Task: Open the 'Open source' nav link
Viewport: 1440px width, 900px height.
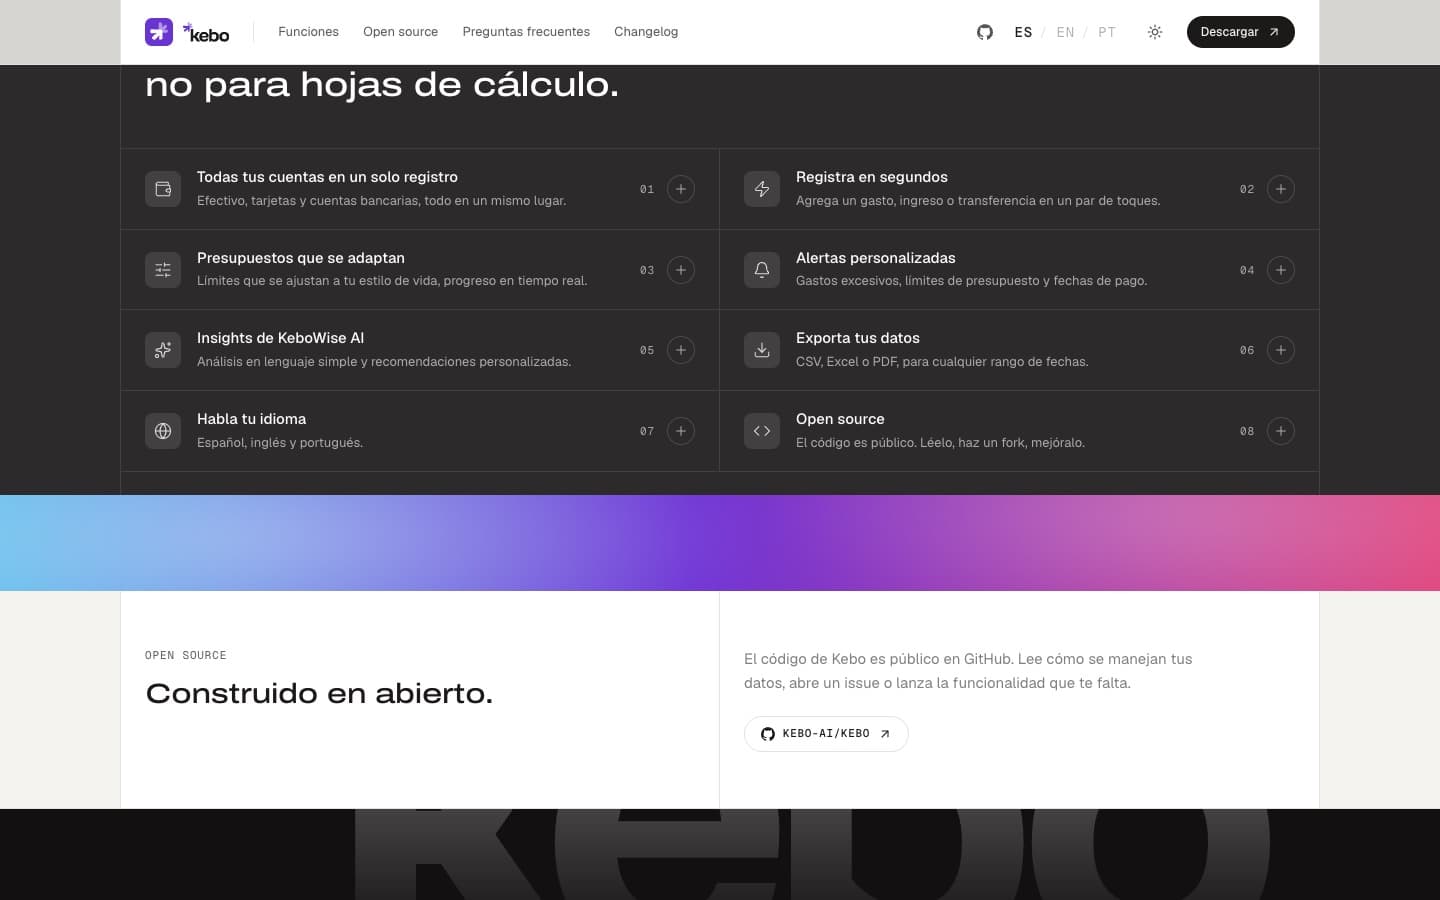Action: coord(400,32)
